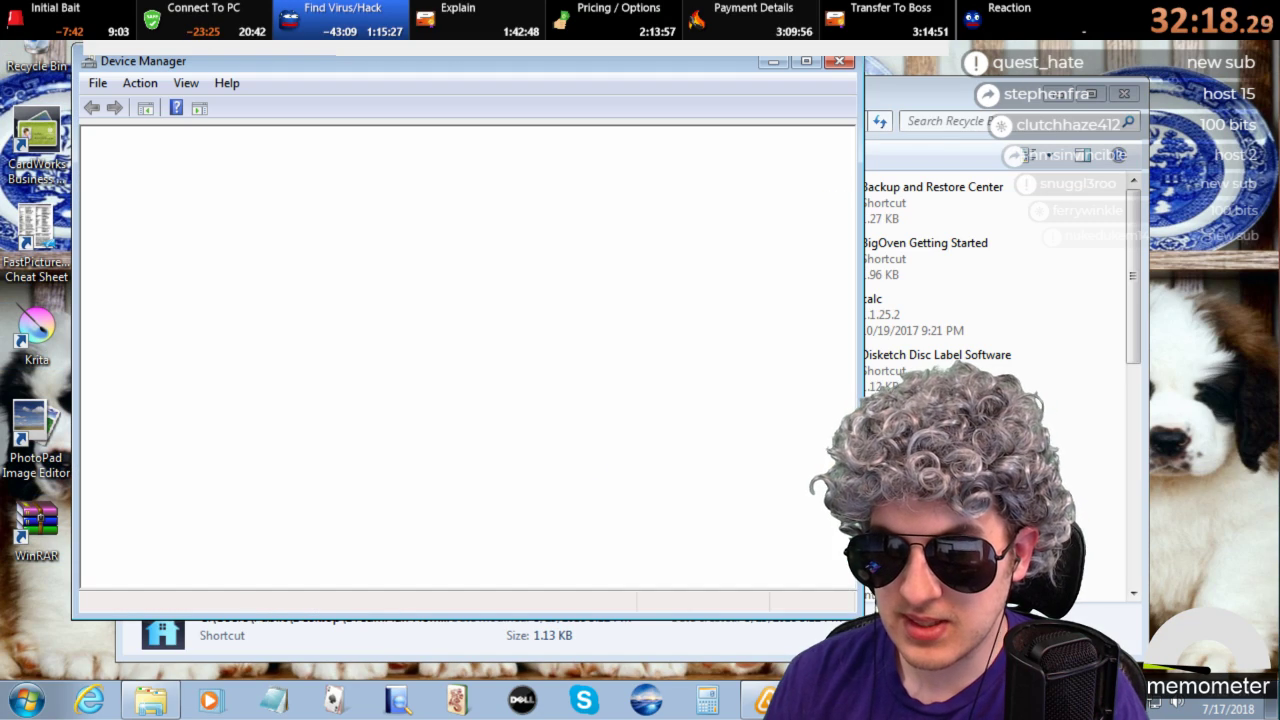Open the blue globe taskbar icon
Viewport: 1280px width, 720px height.
(646, 700)
